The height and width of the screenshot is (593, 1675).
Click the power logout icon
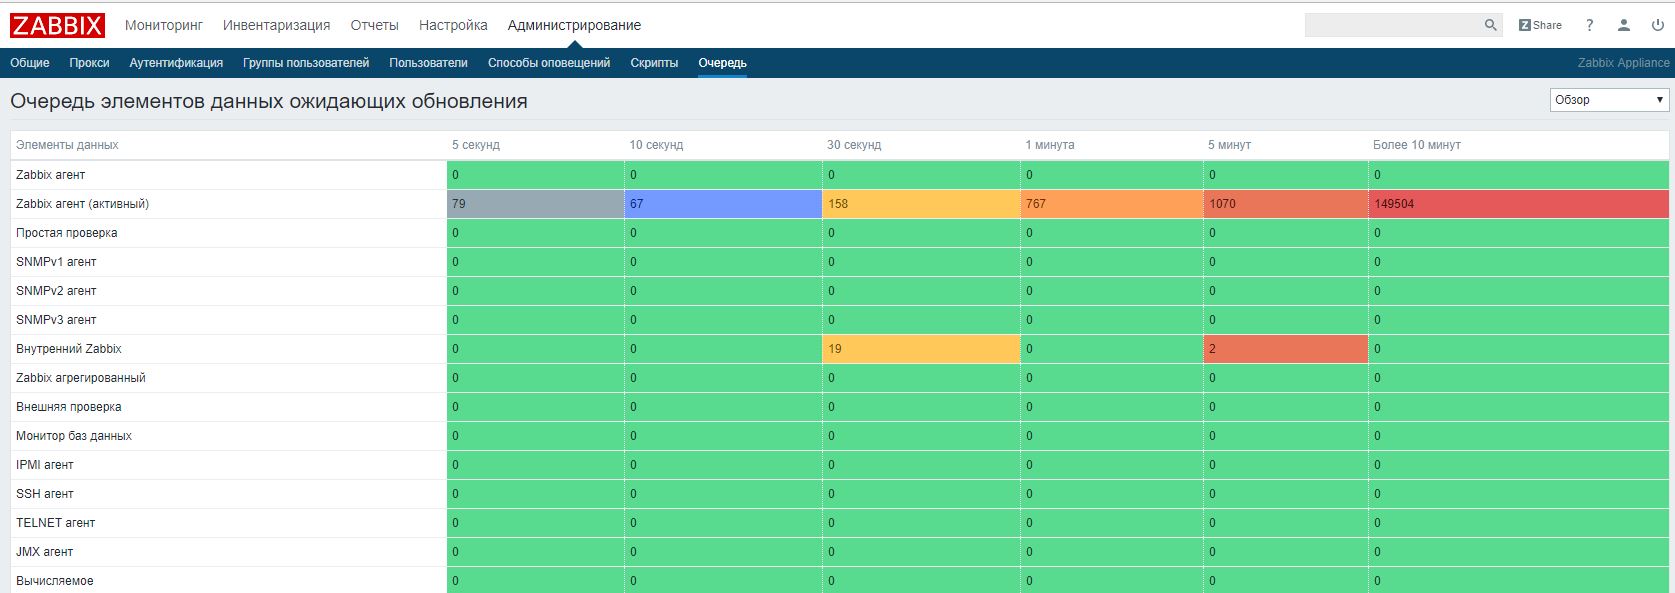coord(1658,25)
